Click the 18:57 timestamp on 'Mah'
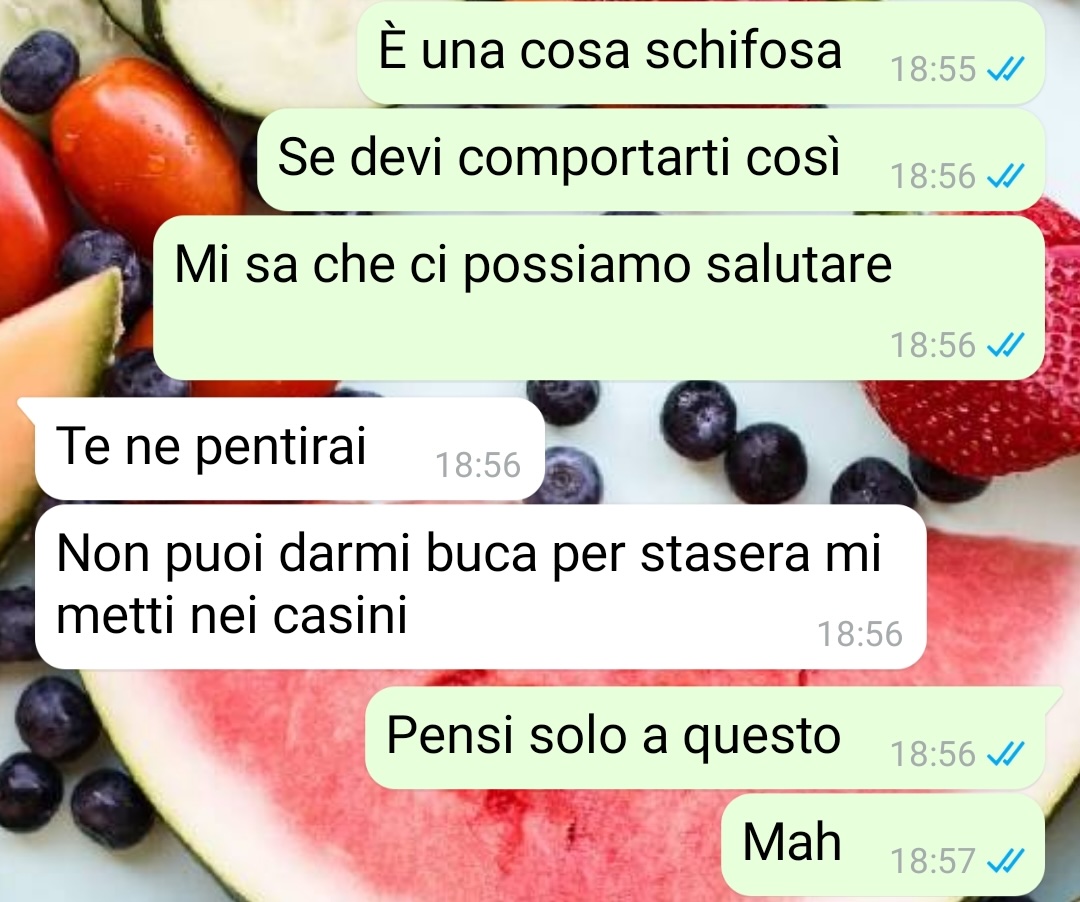 [x=933, y=861]
